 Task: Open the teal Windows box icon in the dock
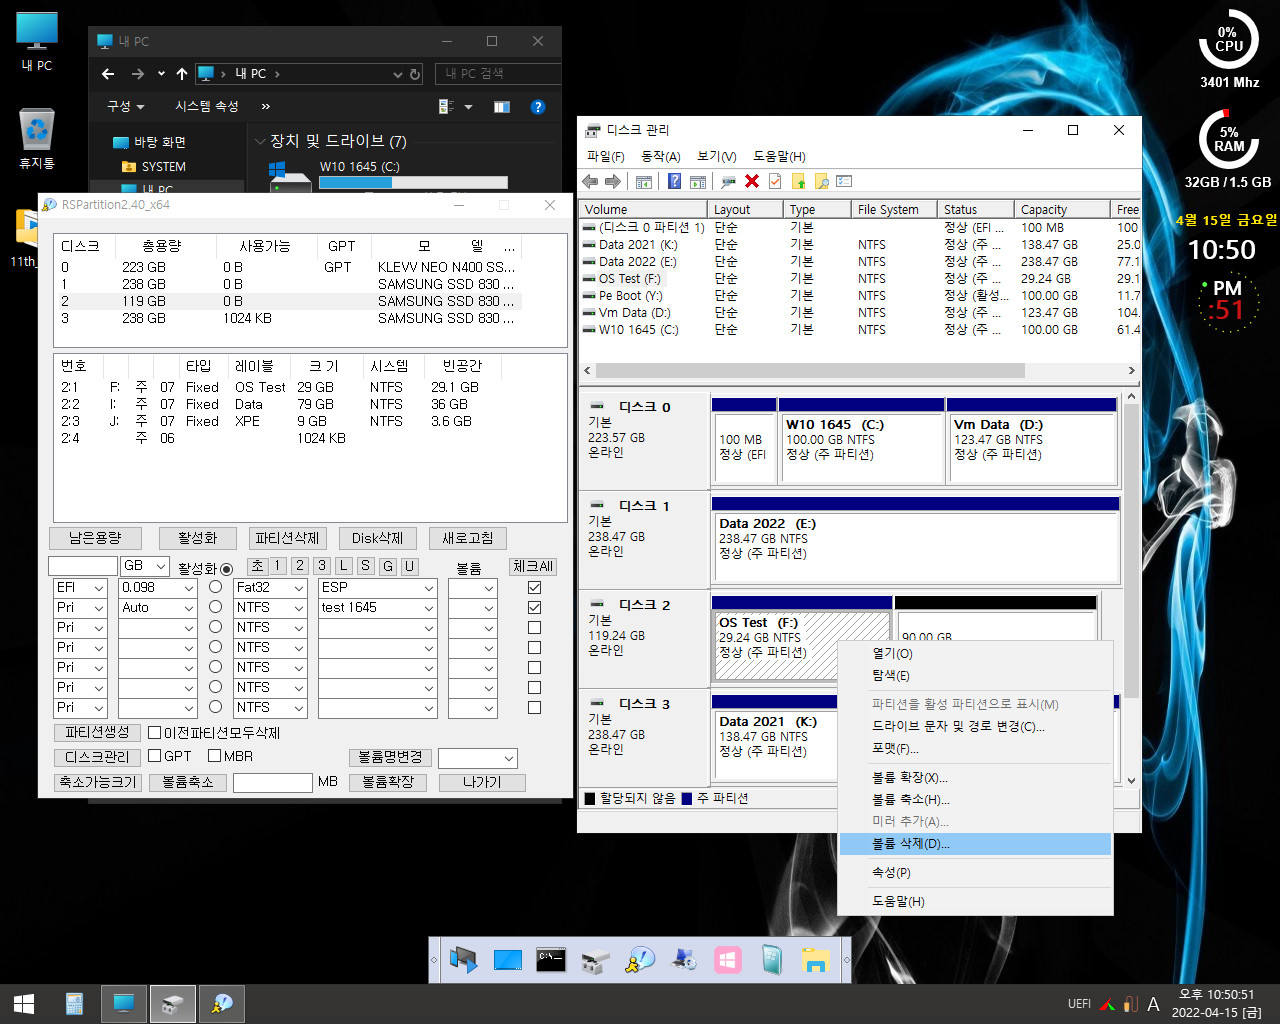(772, 960)
